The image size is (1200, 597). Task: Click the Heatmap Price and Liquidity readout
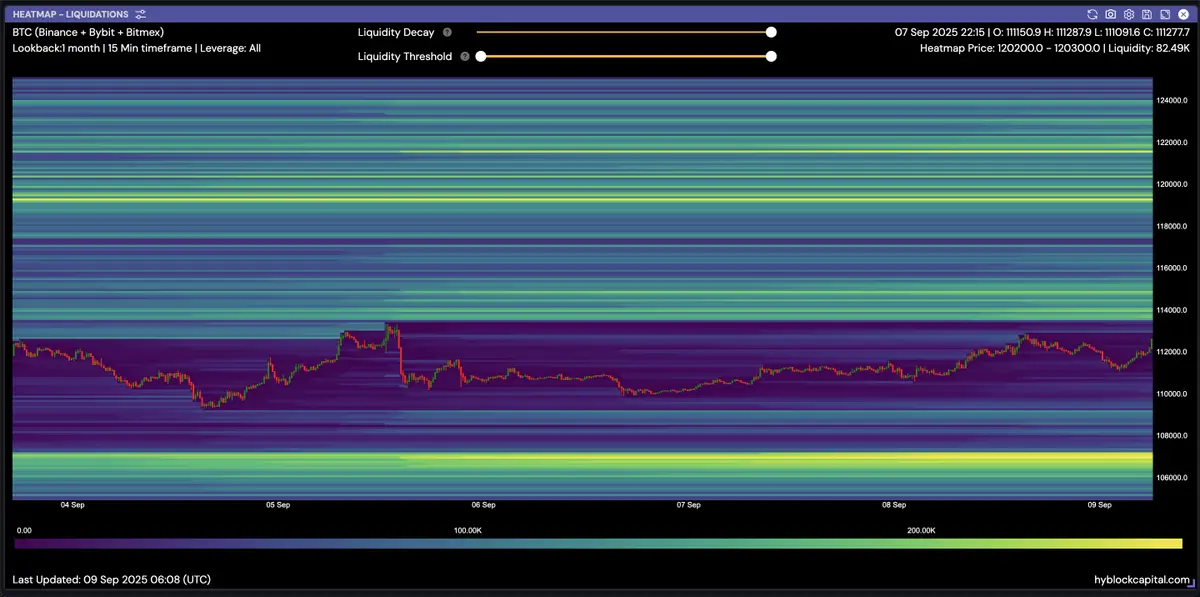[x=1054, y=48]
